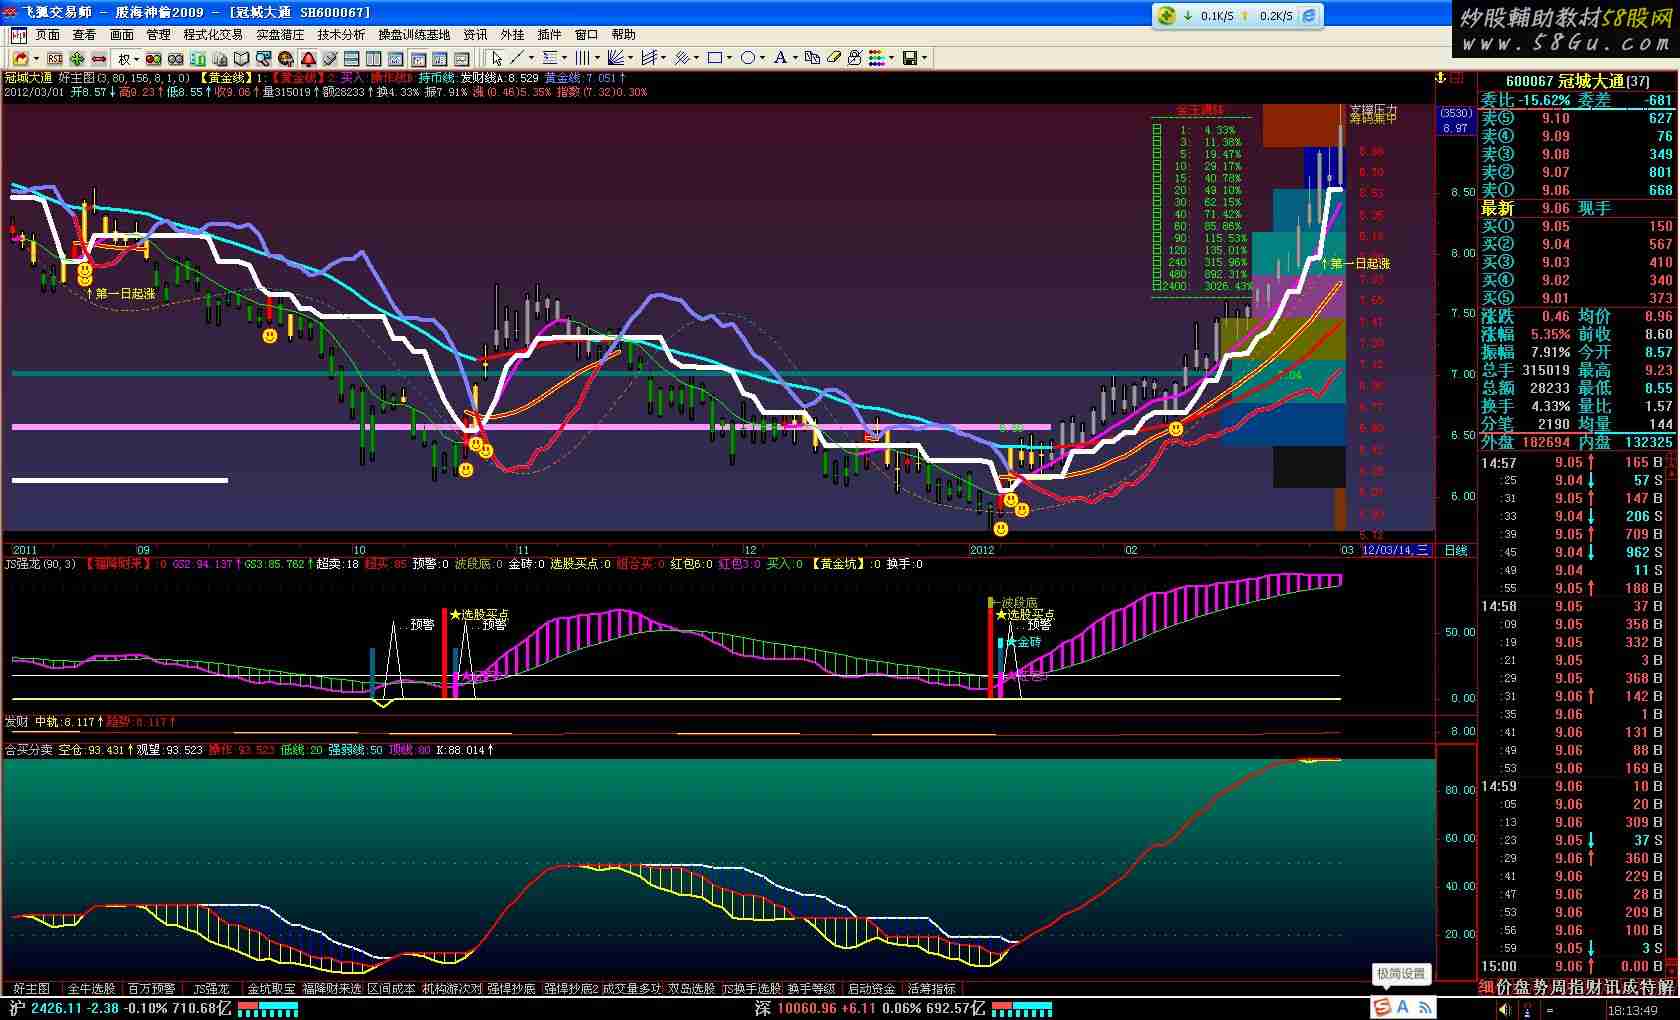Select the Gann fan lines tool

click(x=616, y=58)
